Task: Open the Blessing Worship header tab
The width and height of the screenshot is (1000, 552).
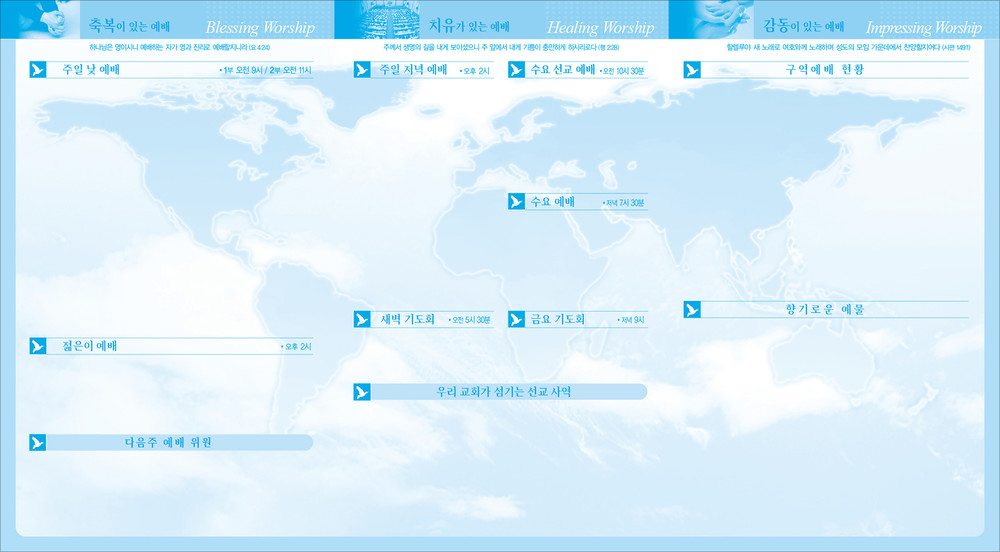Action: click(259, 28)
